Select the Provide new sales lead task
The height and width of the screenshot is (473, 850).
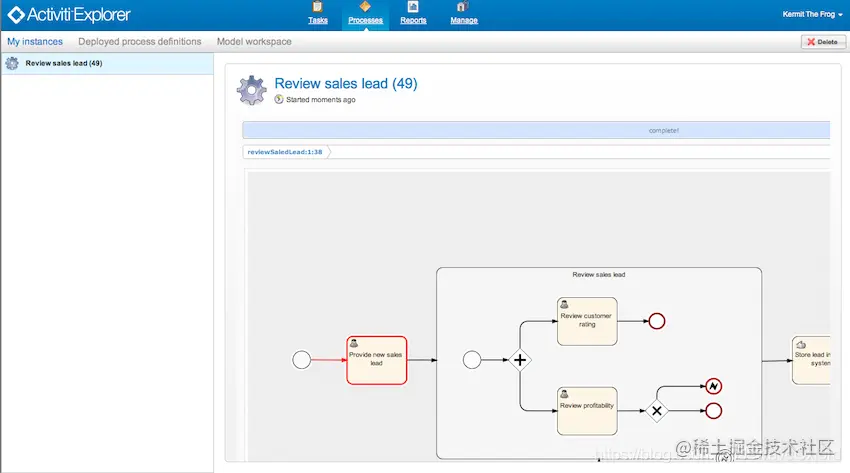(377, 360)
